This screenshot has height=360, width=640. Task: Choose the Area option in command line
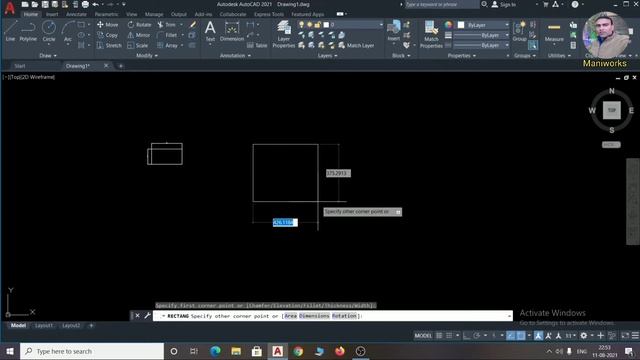[291, 316]
